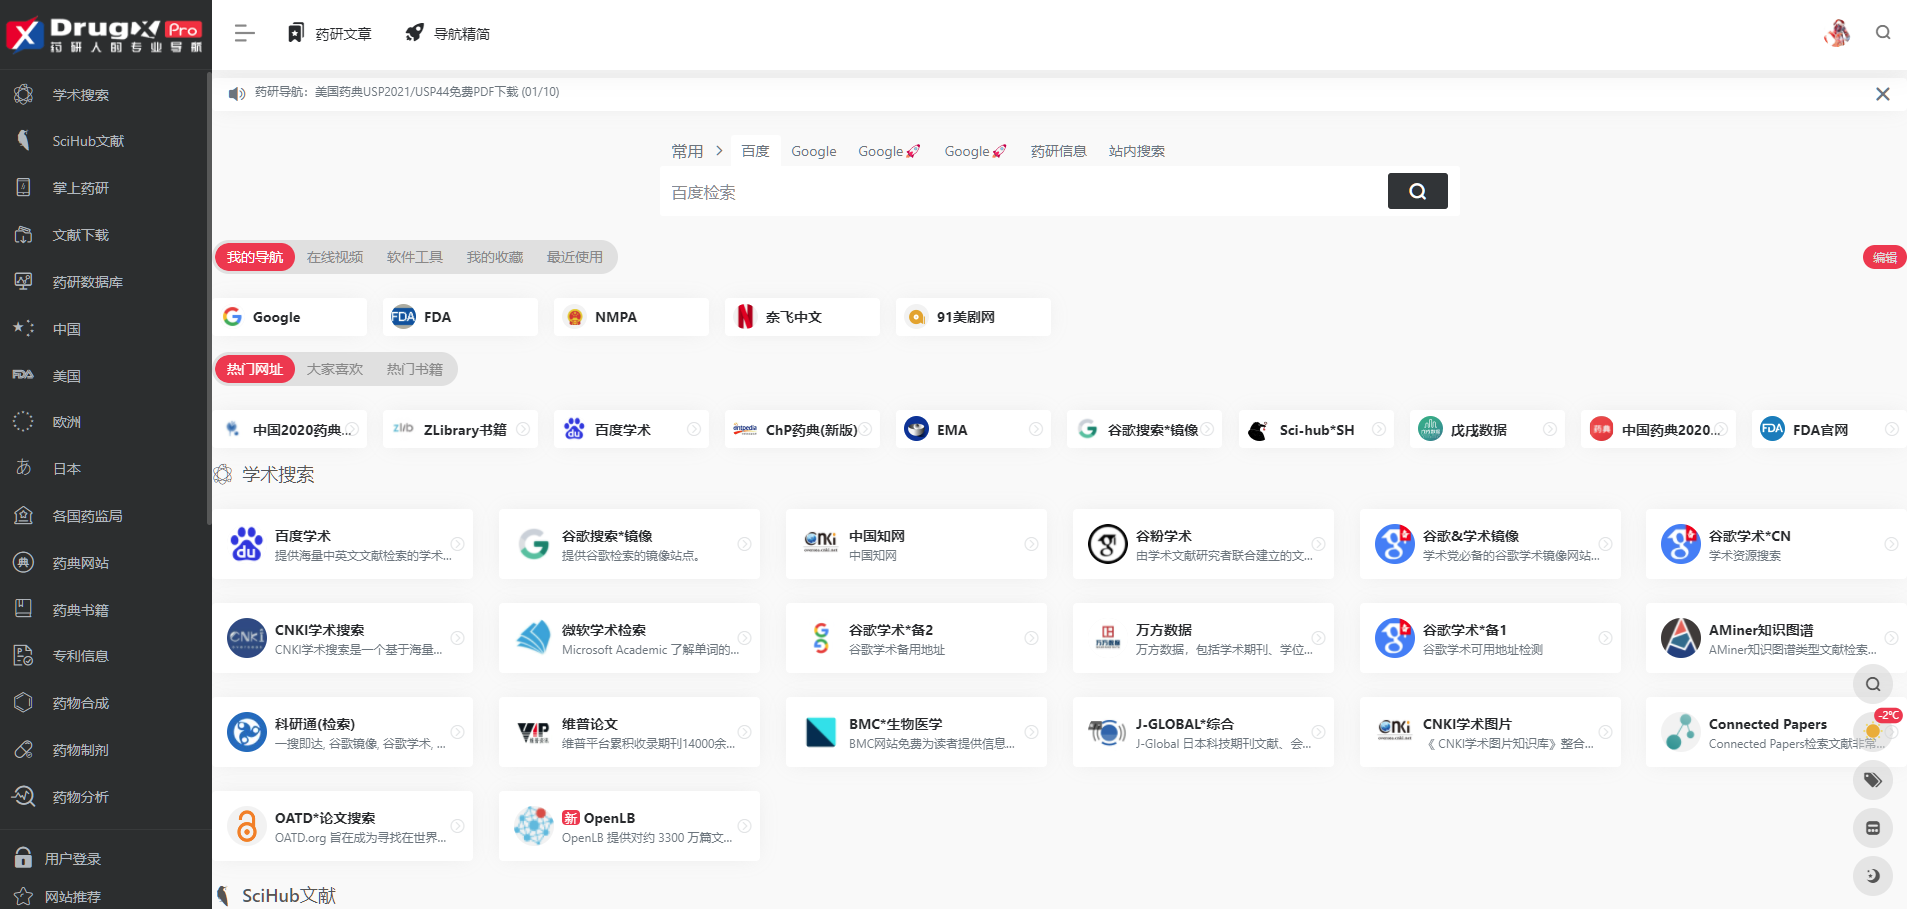Click the user avatar icon
1907x909 pixels.
tap(1837, 33)
